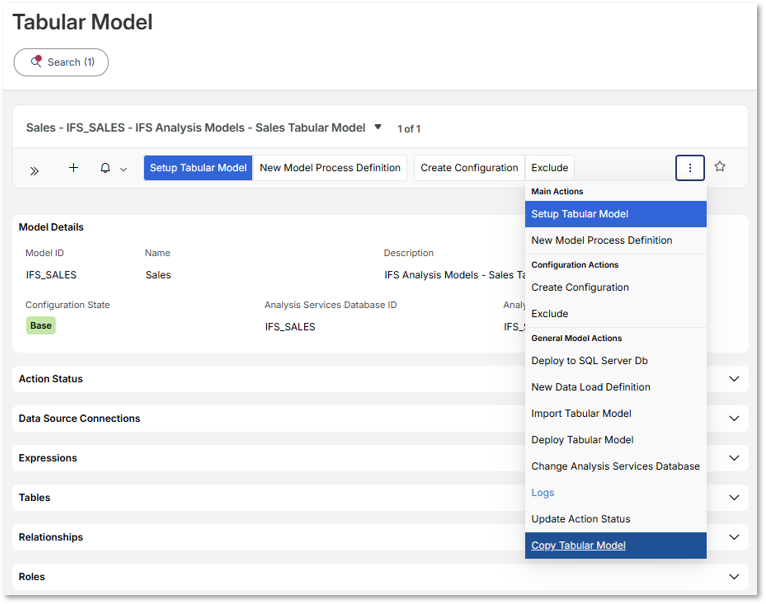Click the Roles section header
The height and width of the screenshot is (604, 766).
(x=32, y=577)
